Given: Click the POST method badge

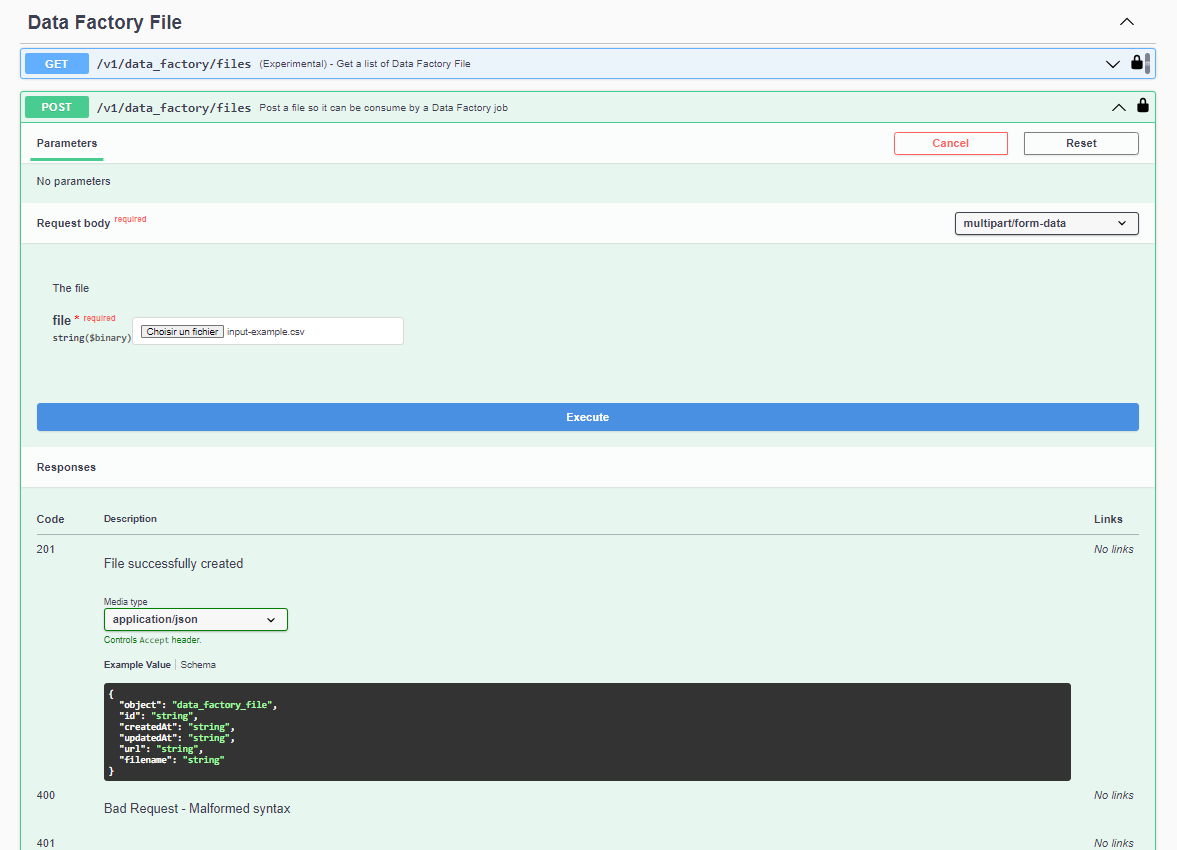Looking at the screenshot, I should (x=57, y=107).
